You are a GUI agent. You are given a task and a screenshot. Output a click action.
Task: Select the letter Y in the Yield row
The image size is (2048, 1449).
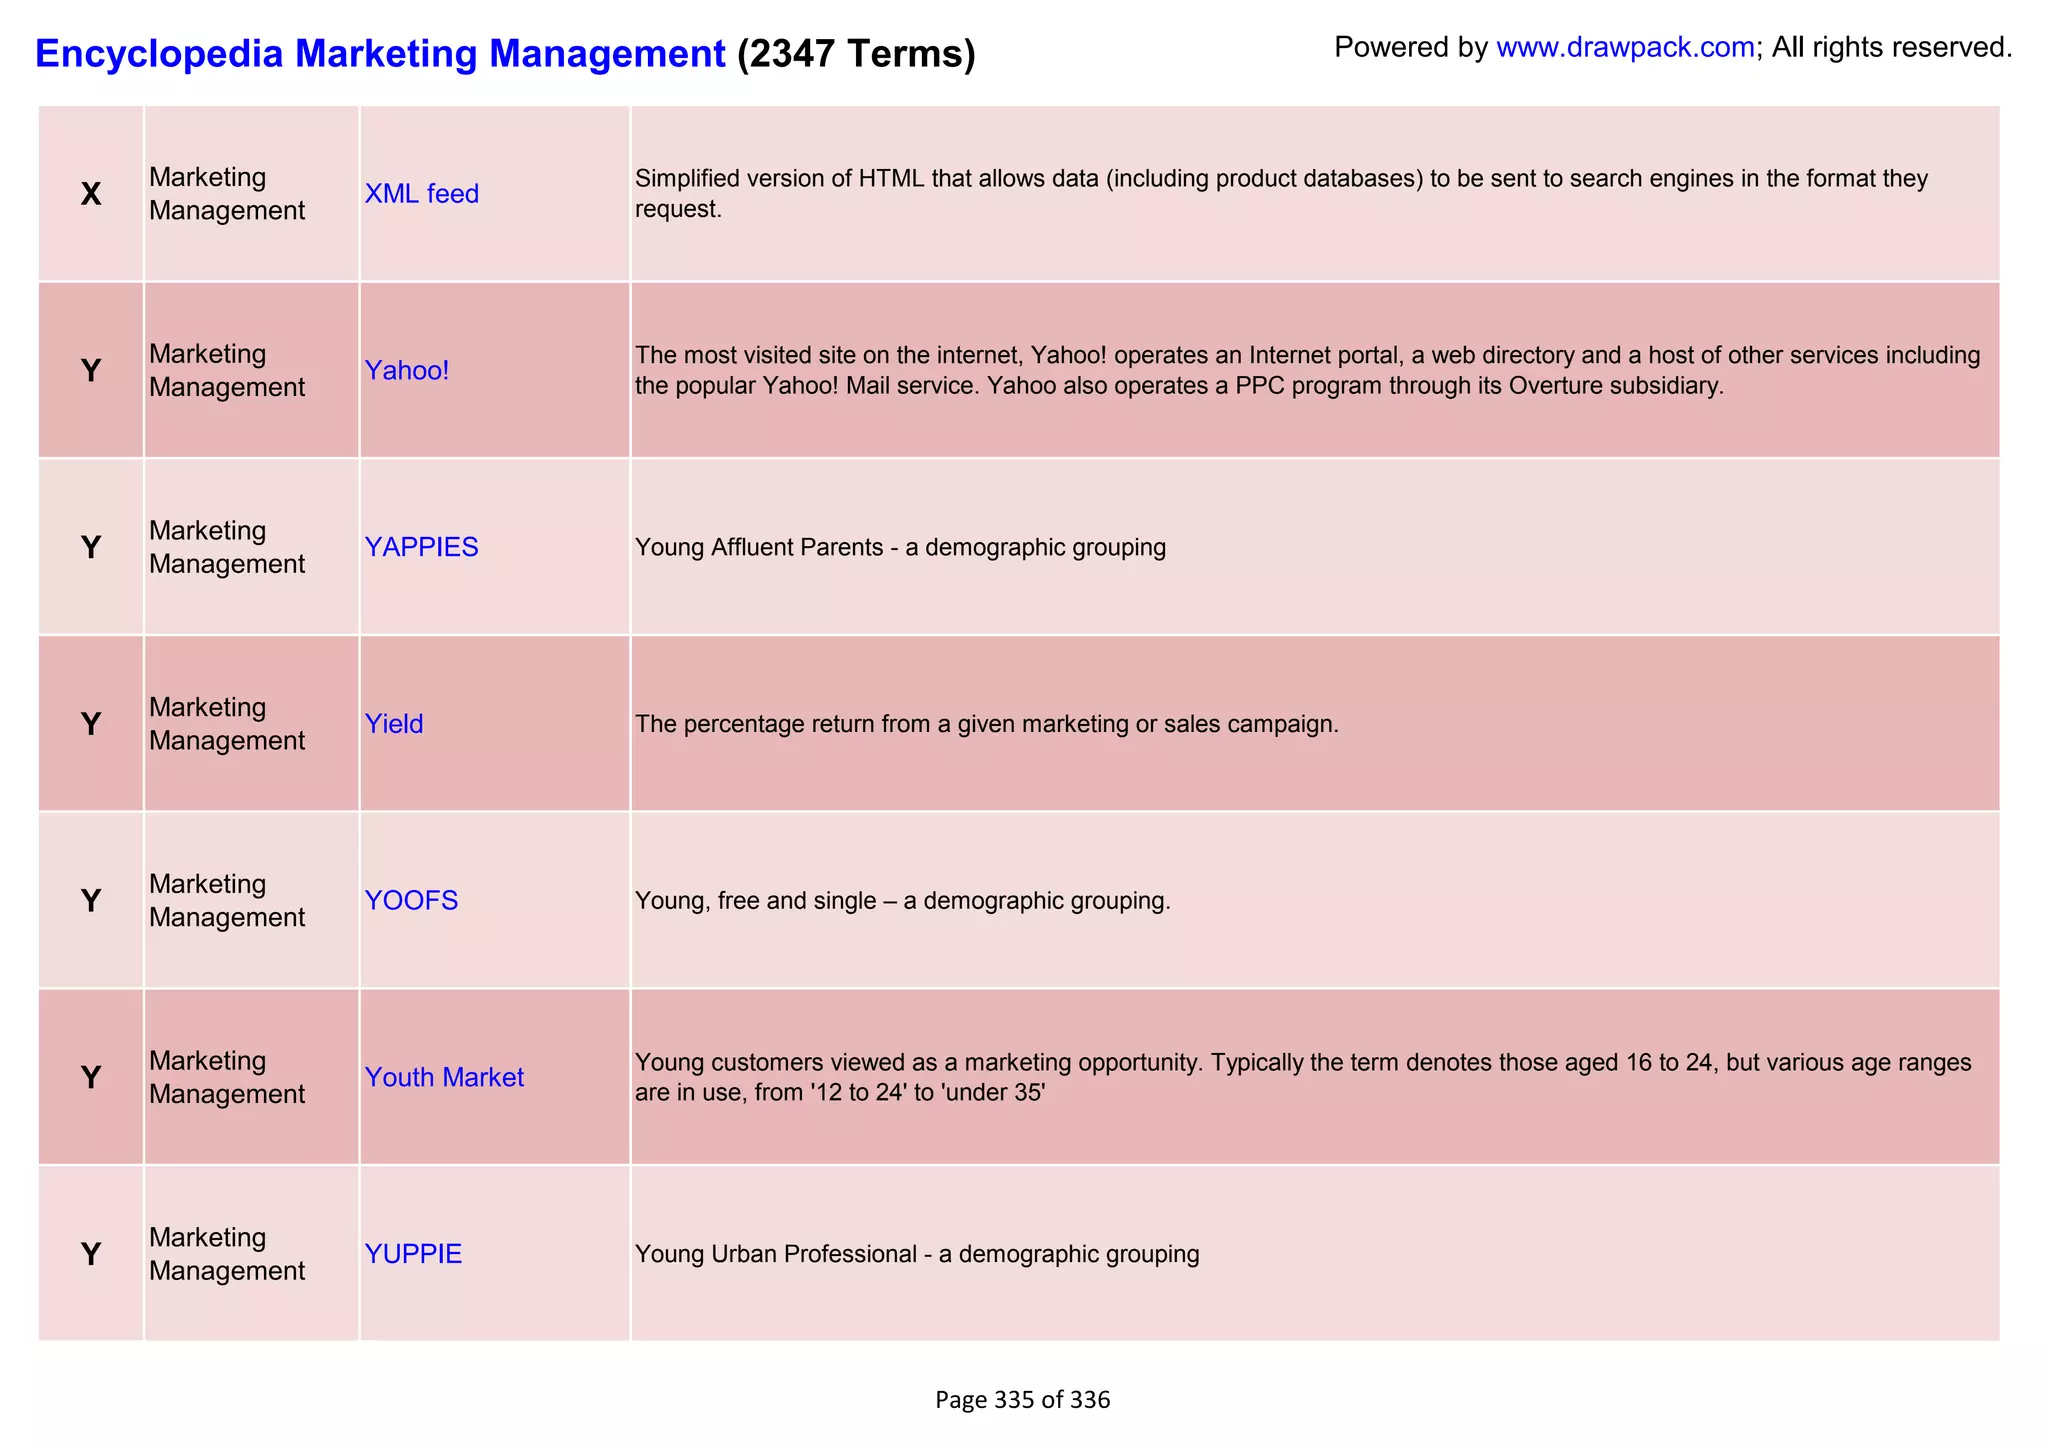click(x=91, y=724)
